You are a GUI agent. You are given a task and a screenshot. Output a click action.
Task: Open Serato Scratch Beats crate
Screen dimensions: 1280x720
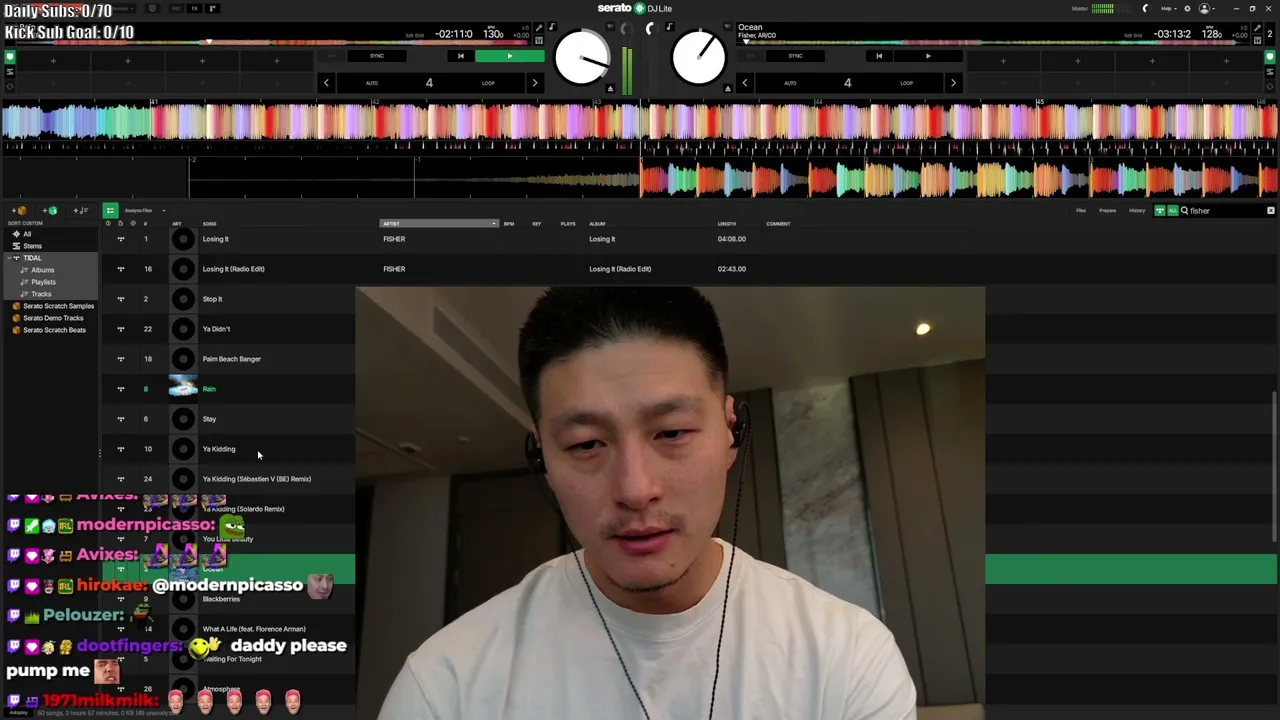pos(54,330)
